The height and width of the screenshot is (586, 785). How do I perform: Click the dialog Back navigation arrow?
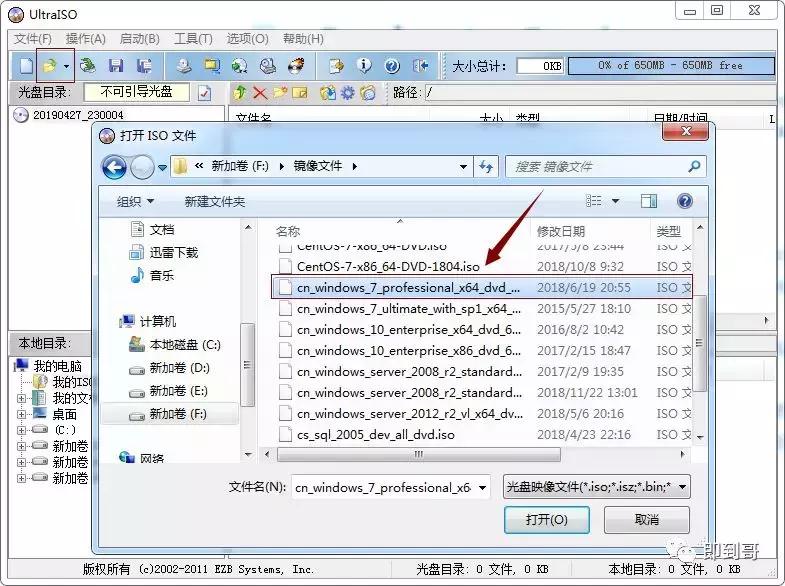115,167
